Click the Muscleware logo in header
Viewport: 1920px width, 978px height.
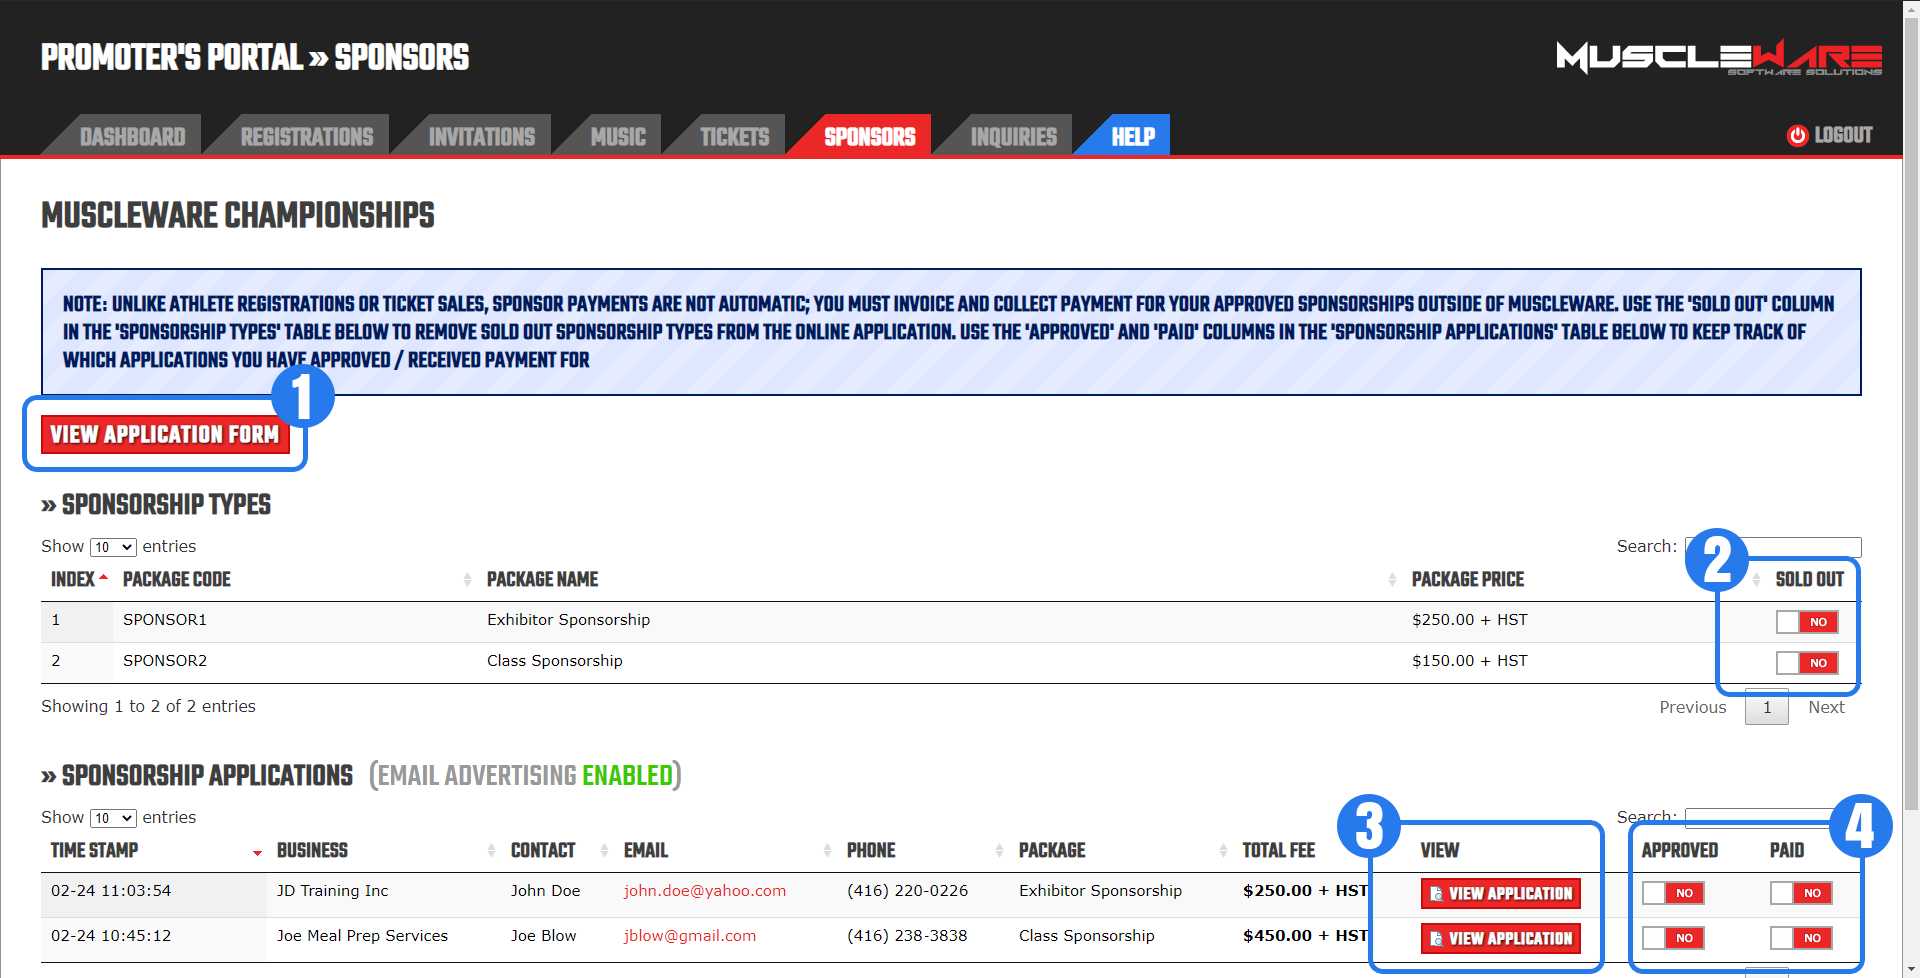tap(1718, 58)
